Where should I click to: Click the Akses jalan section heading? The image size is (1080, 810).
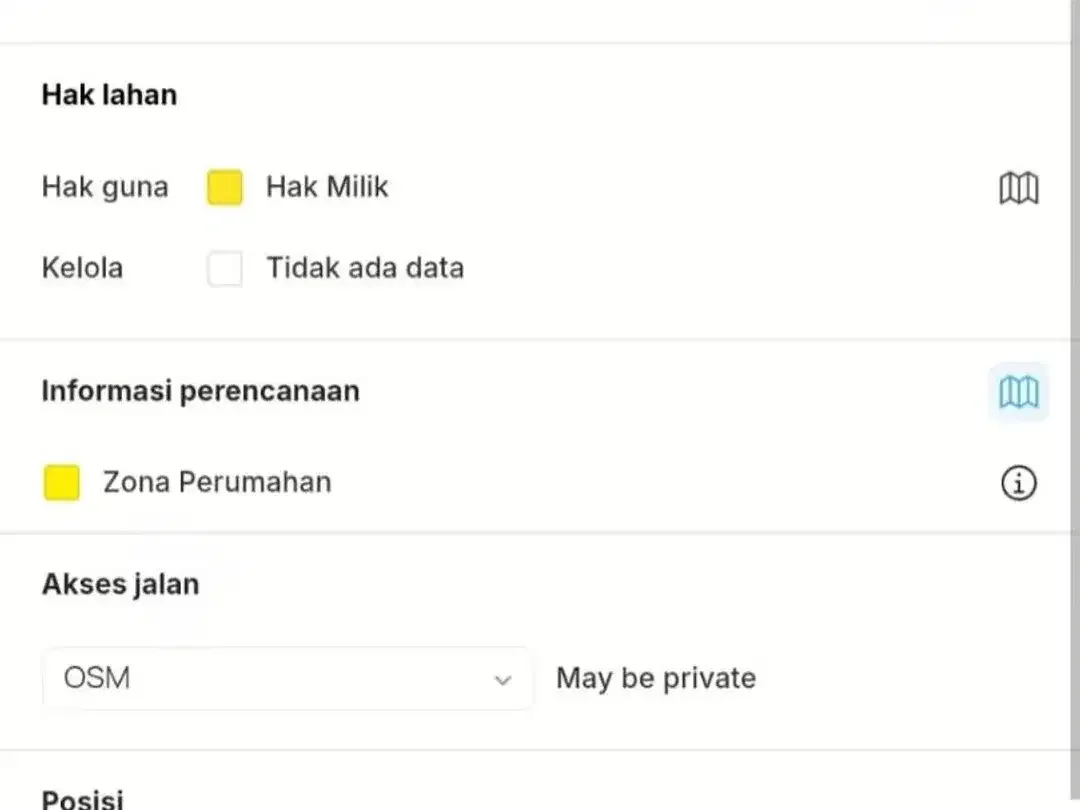(121, 585)
